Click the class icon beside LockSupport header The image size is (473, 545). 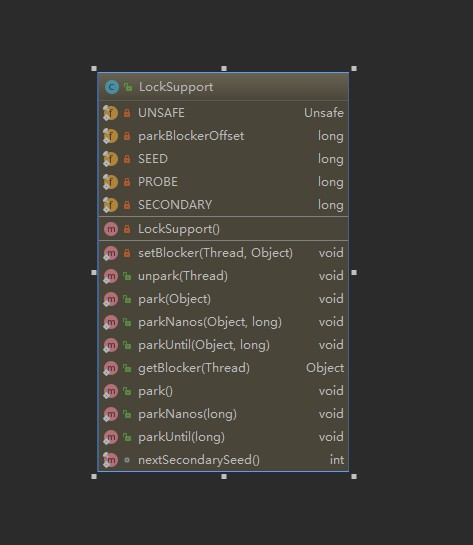[112, 87]
